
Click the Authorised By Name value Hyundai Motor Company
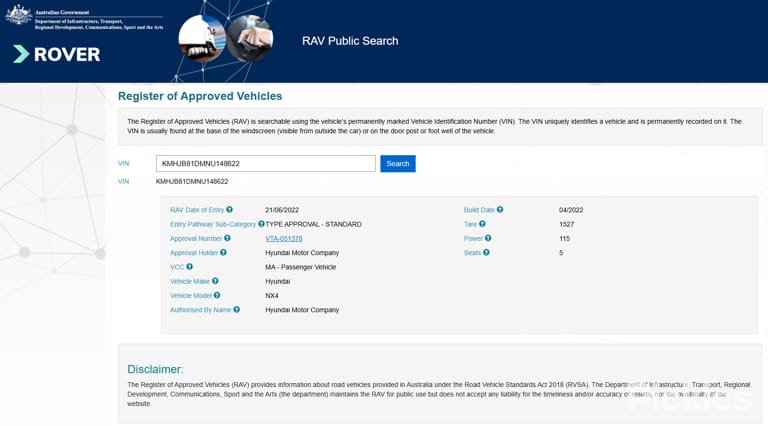[302, 310]
